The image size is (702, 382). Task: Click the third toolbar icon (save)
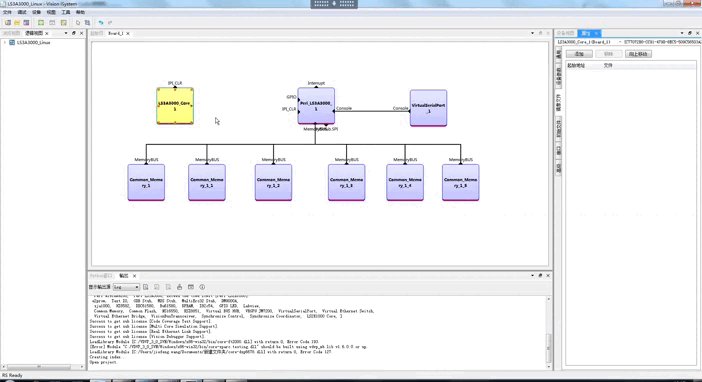(26, 22)
